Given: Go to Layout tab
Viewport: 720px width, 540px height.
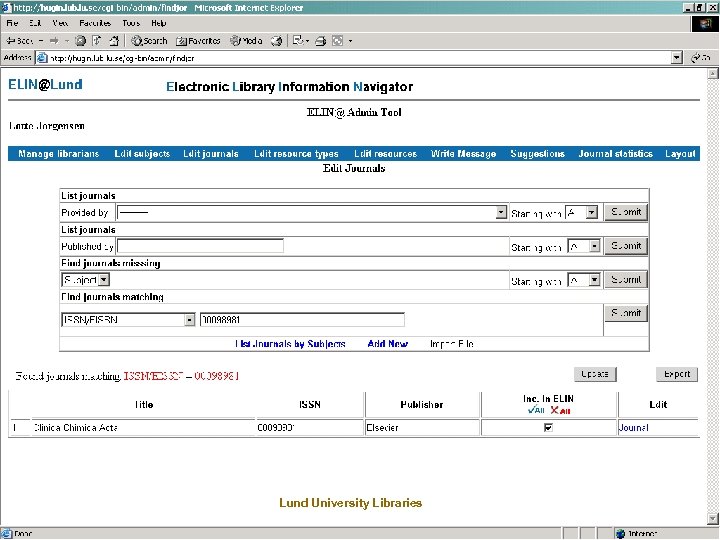Looking at the screenshot, I should [x=680, y=154].
